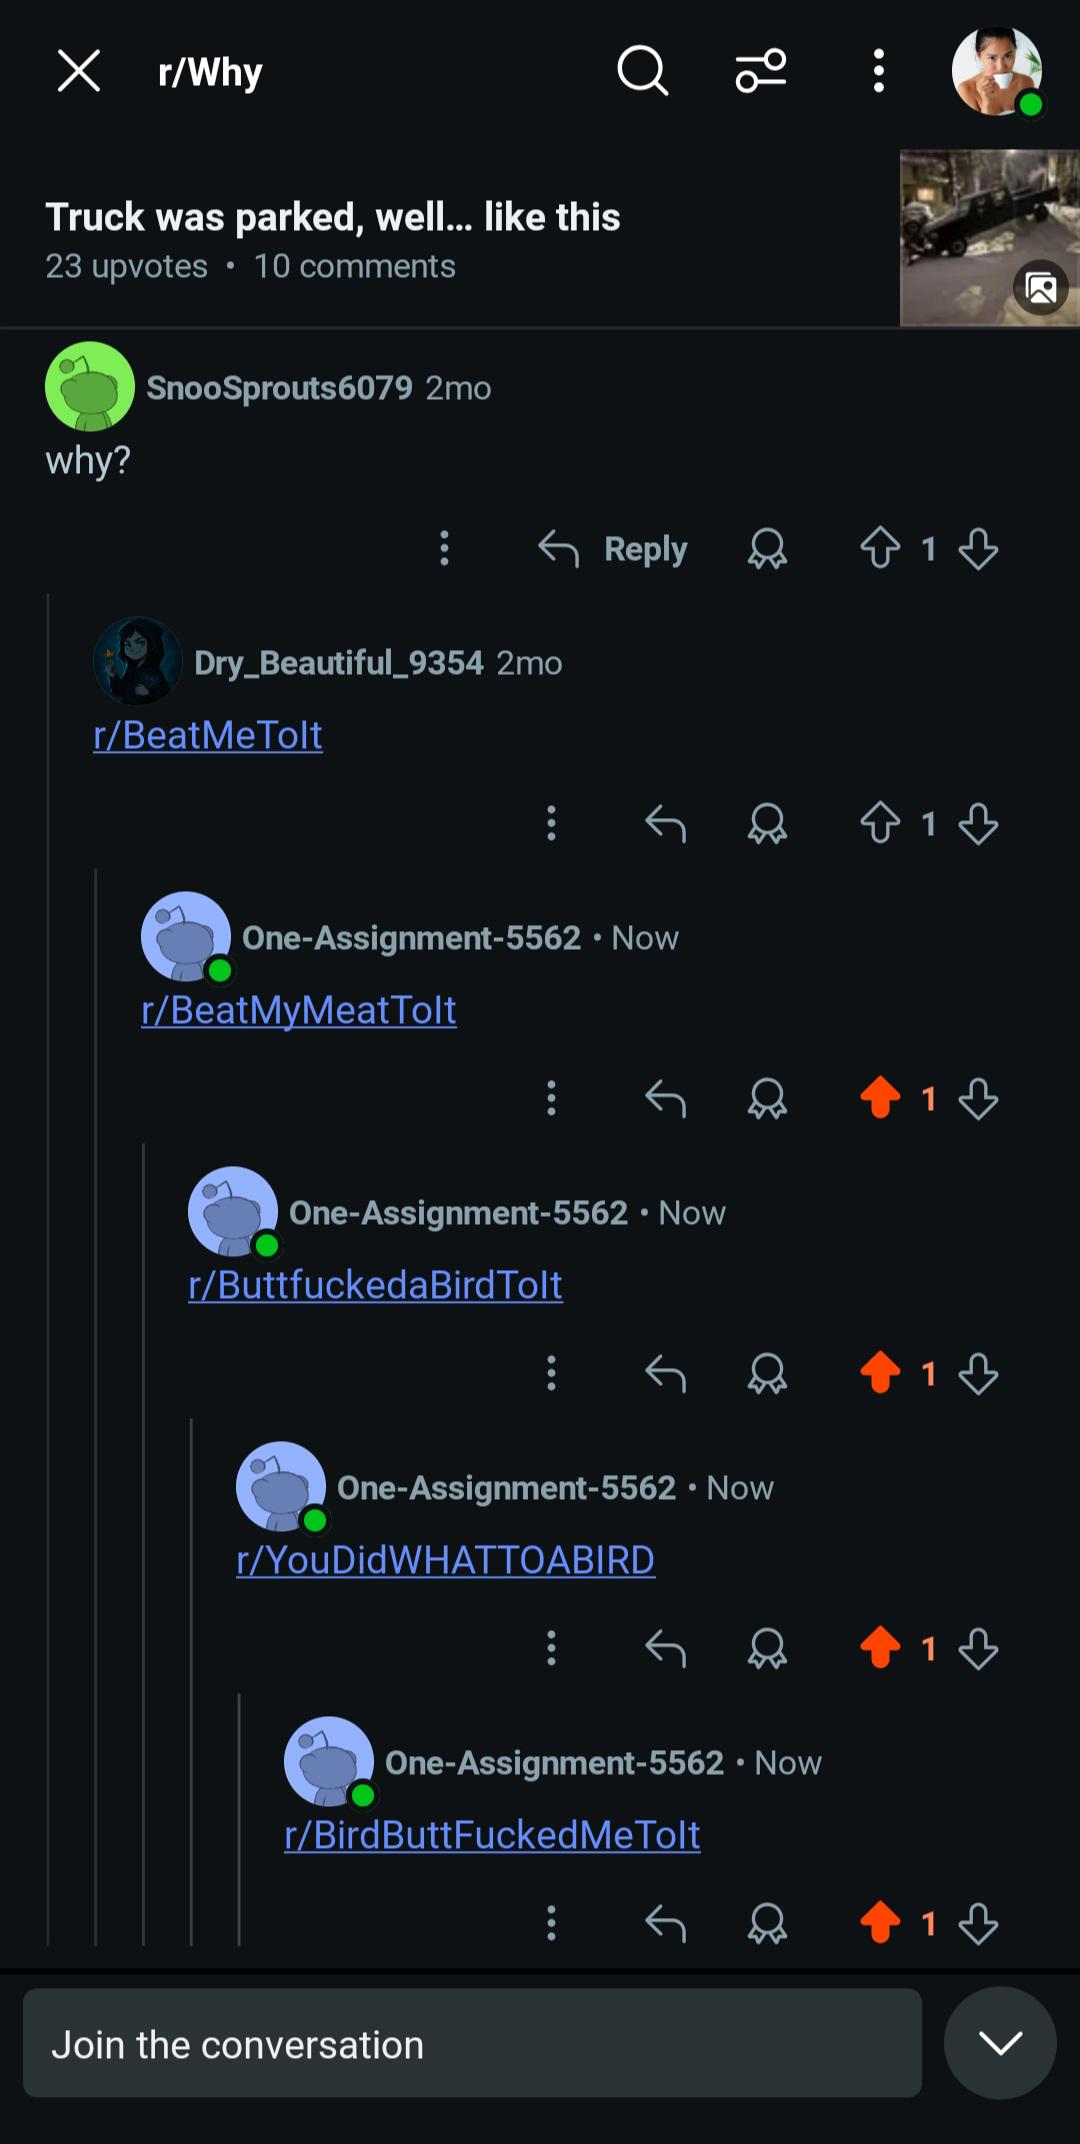Give award to SnooSprouts6079's comment
This screenshot has width=1080, height=2144.
coord(767,549)
